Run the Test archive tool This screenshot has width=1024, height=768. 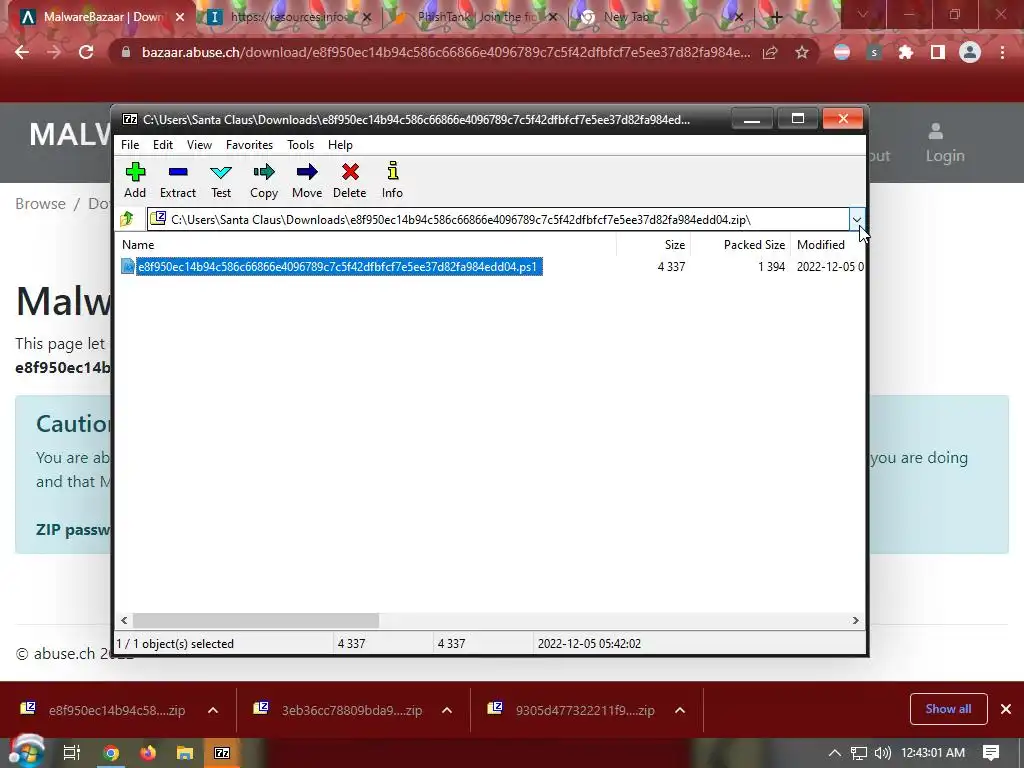point(221,180)
